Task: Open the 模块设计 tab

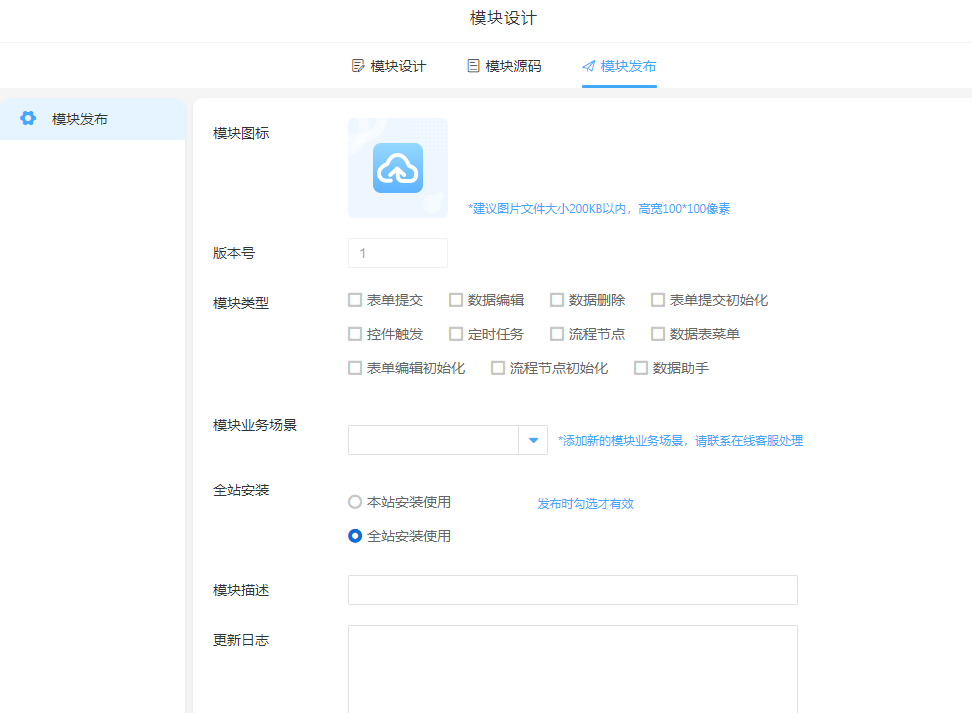Action: (x=389, y=66)
